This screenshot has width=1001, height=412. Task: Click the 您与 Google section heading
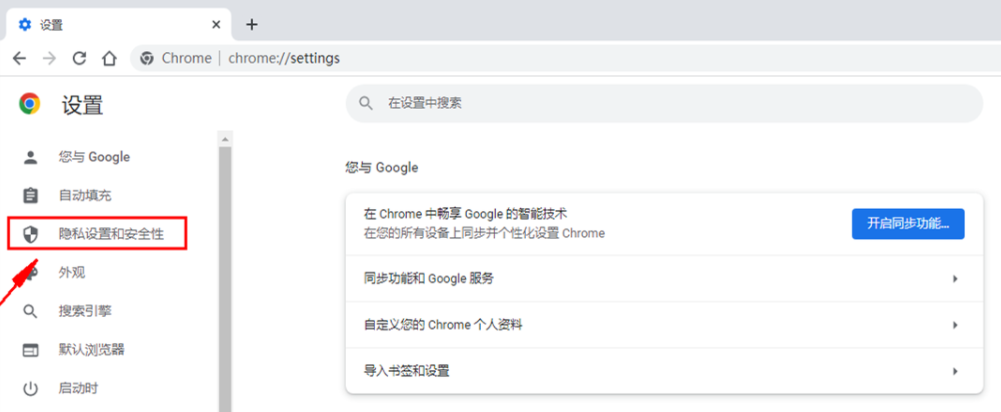point(382,168)
